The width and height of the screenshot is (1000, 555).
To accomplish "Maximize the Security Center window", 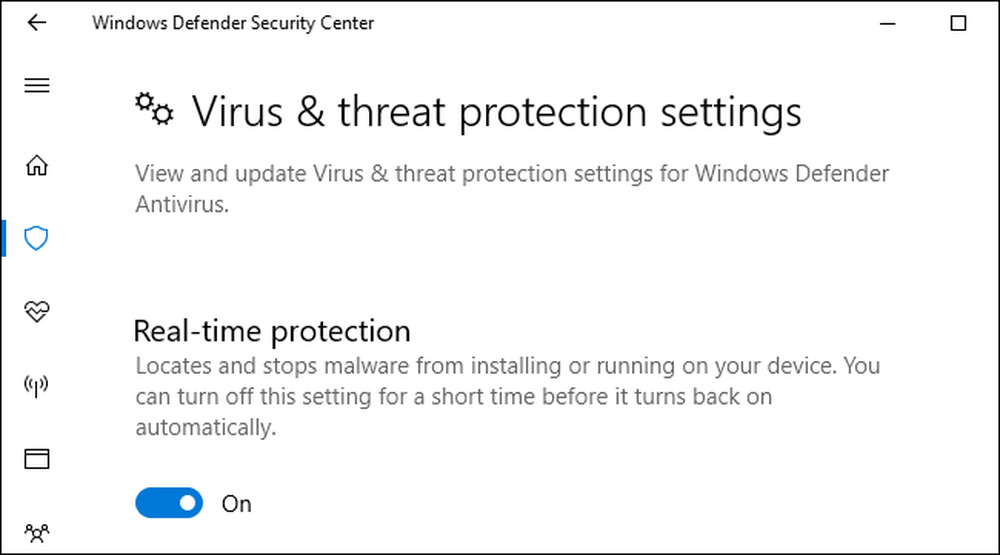I will [x=958, y=24].
